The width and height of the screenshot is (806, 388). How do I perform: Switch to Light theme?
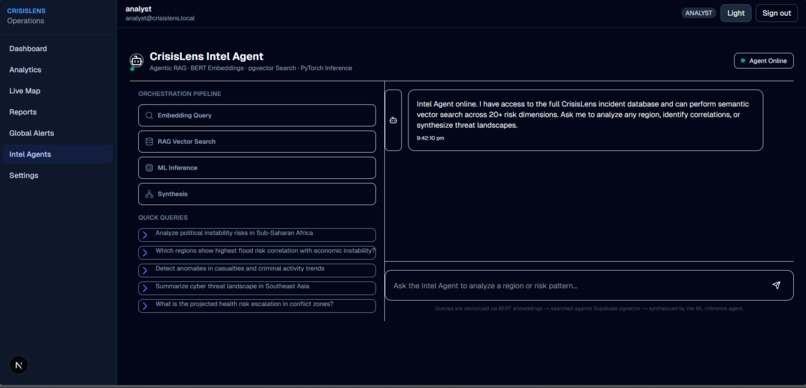tap(736, 13)
